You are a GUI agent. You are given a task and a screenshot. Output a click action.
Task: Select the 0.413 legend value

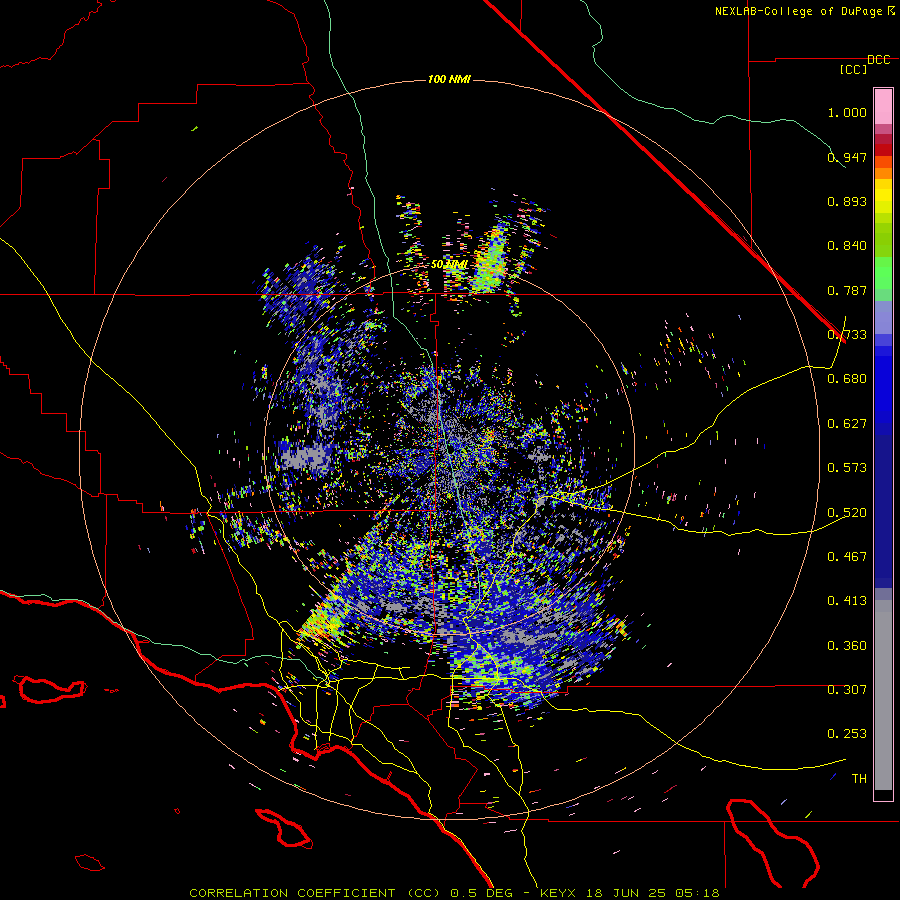tap(847, 601)
